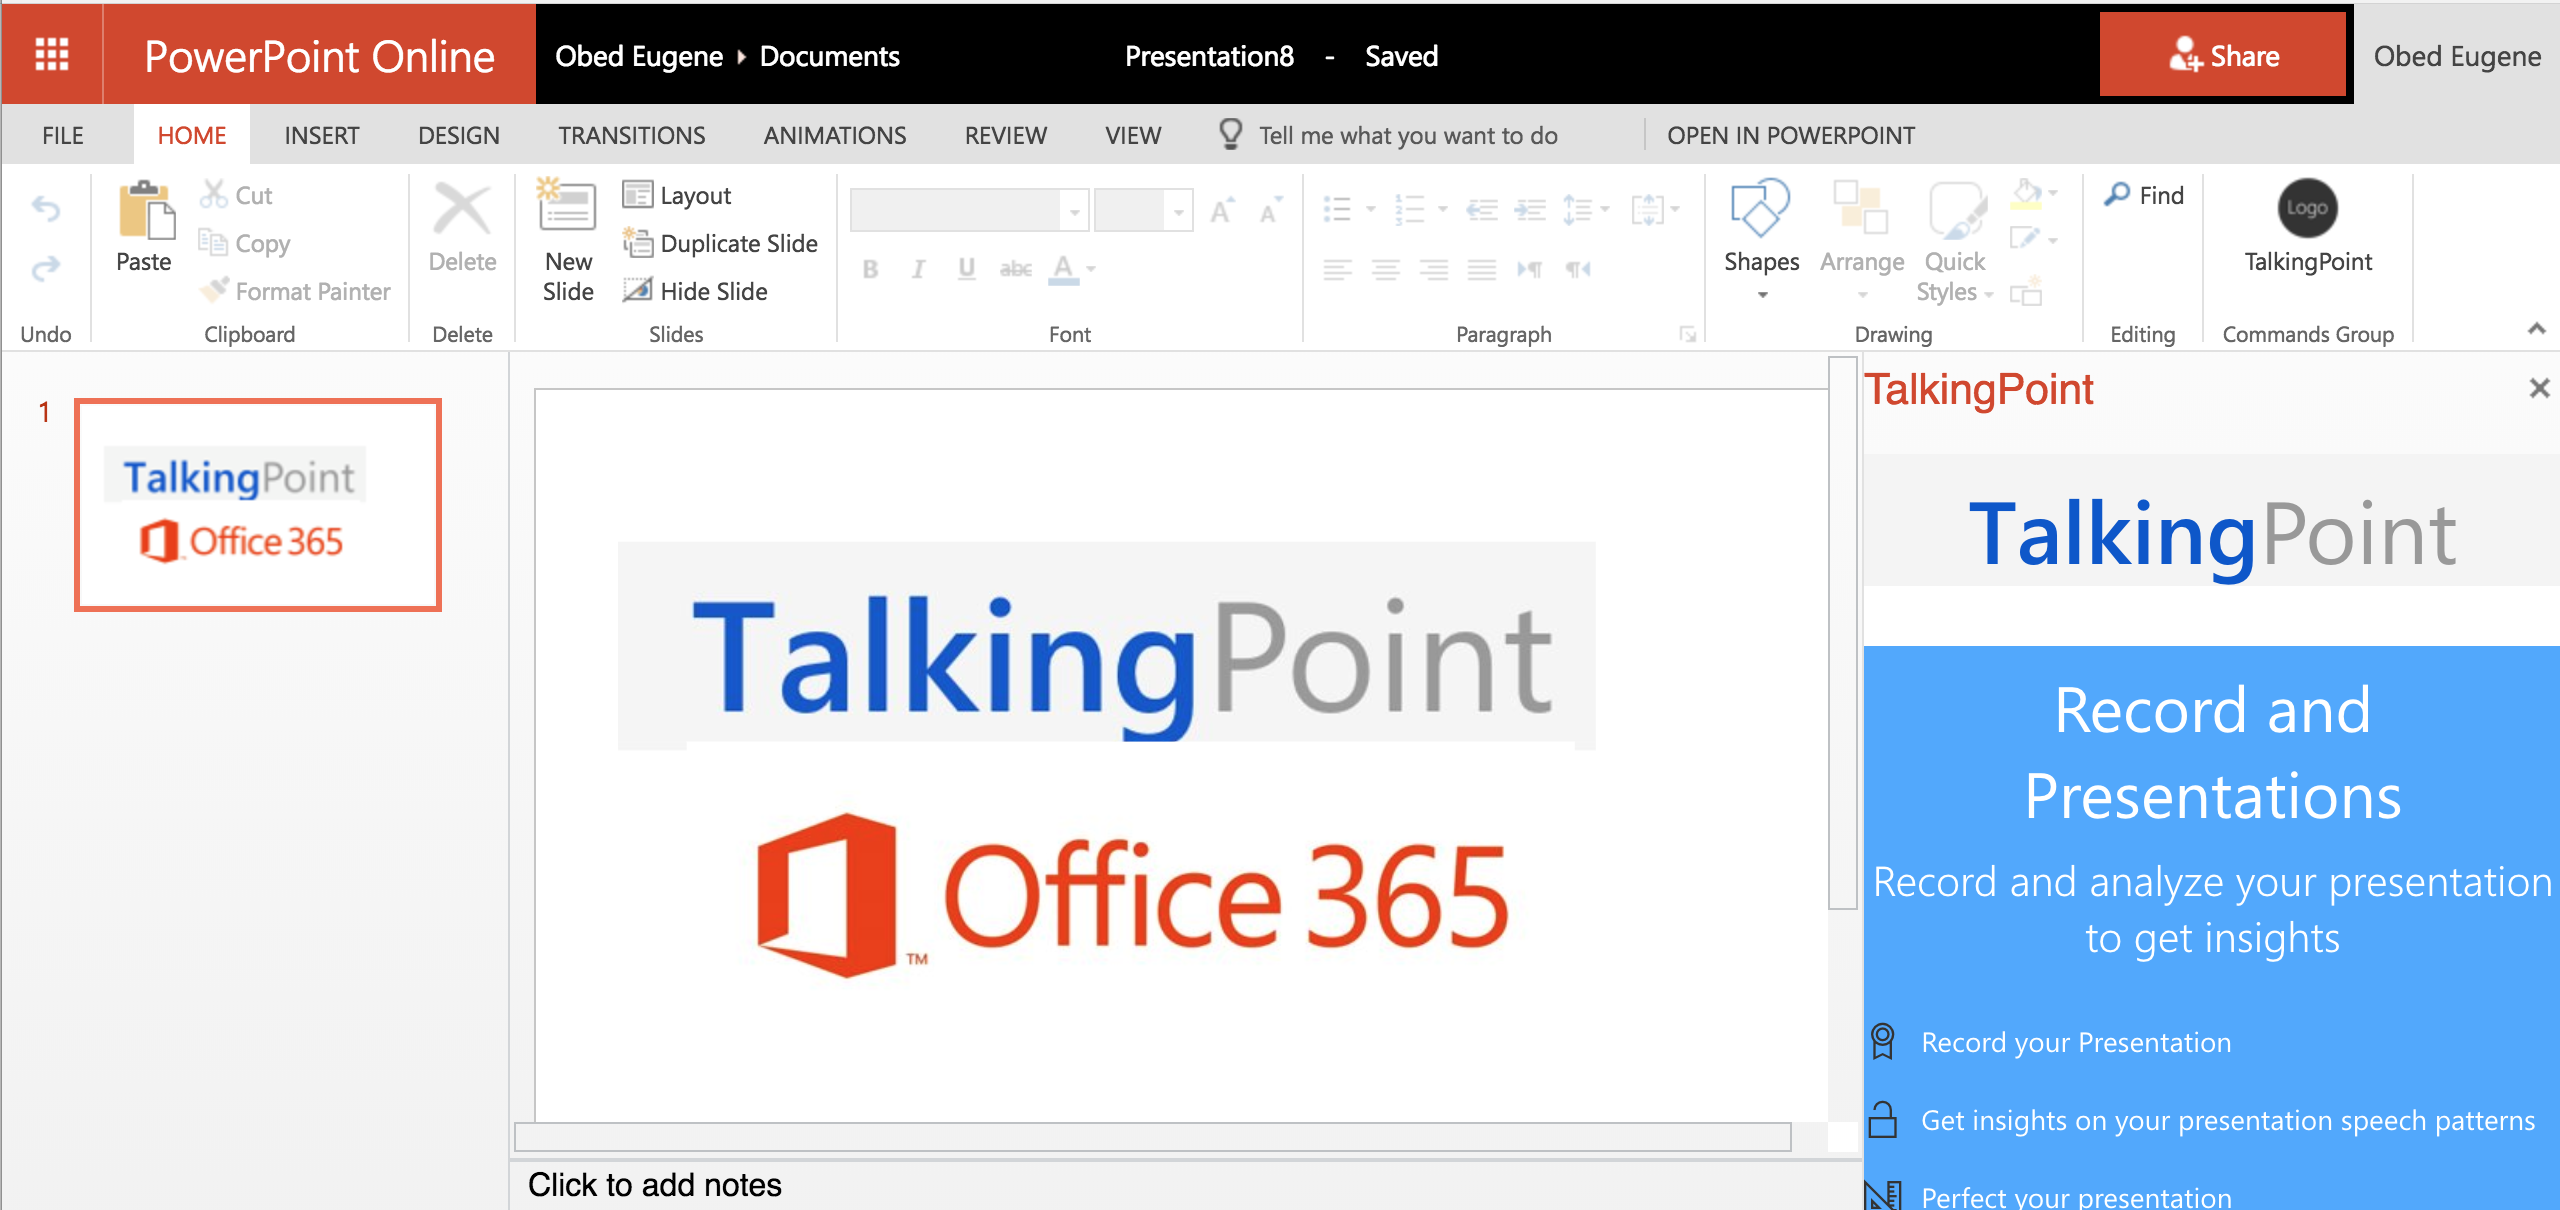Click Record your Presentation link
2560x1210 pixels.
coord(2075,1042)
